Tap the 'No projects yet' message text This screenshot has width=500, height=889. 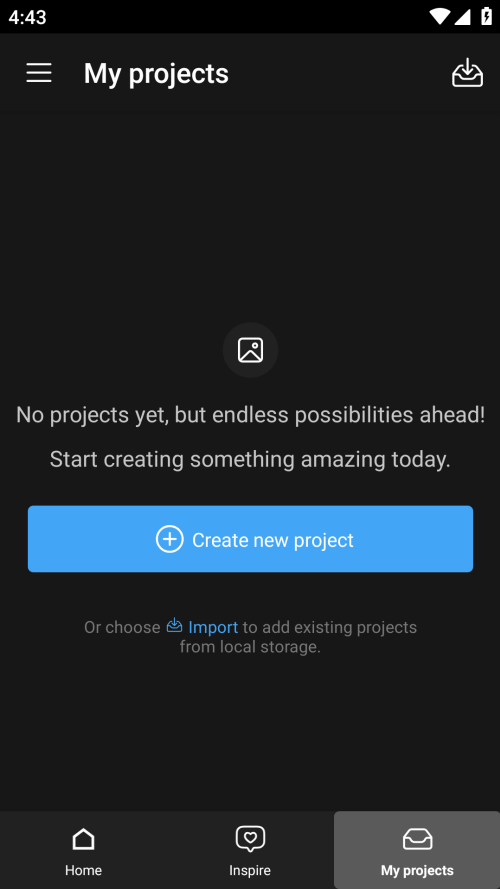(250, 415)
